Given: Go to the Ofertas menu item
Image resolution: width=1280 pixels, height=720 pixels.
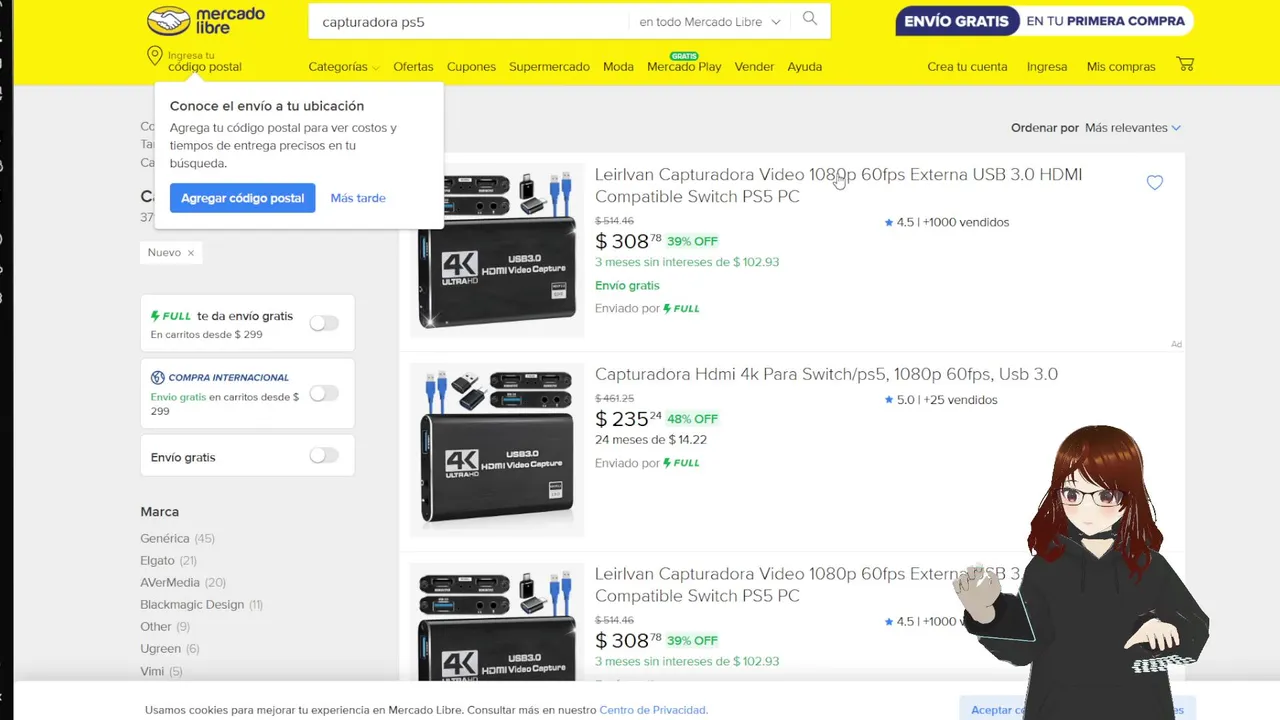Looking at the screenshot, I should coord(413,66).
